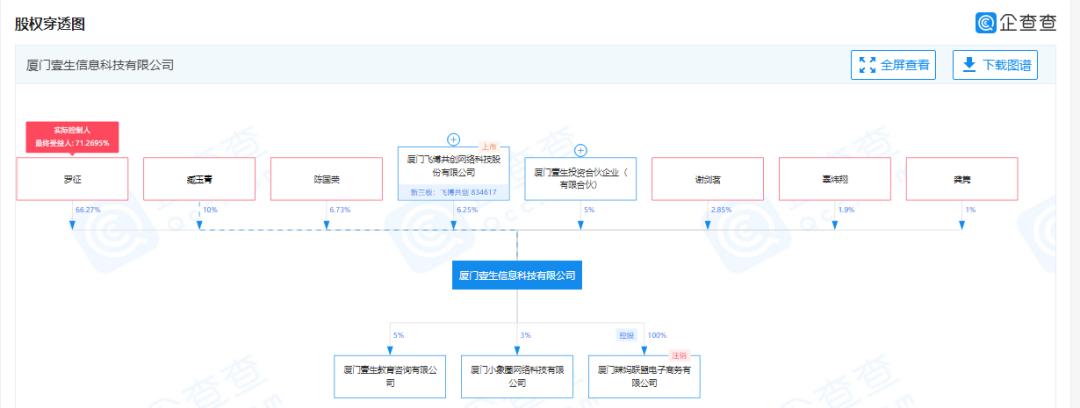
Task: Select the shareholder node holding 2.85%
Action: (707, 179)
